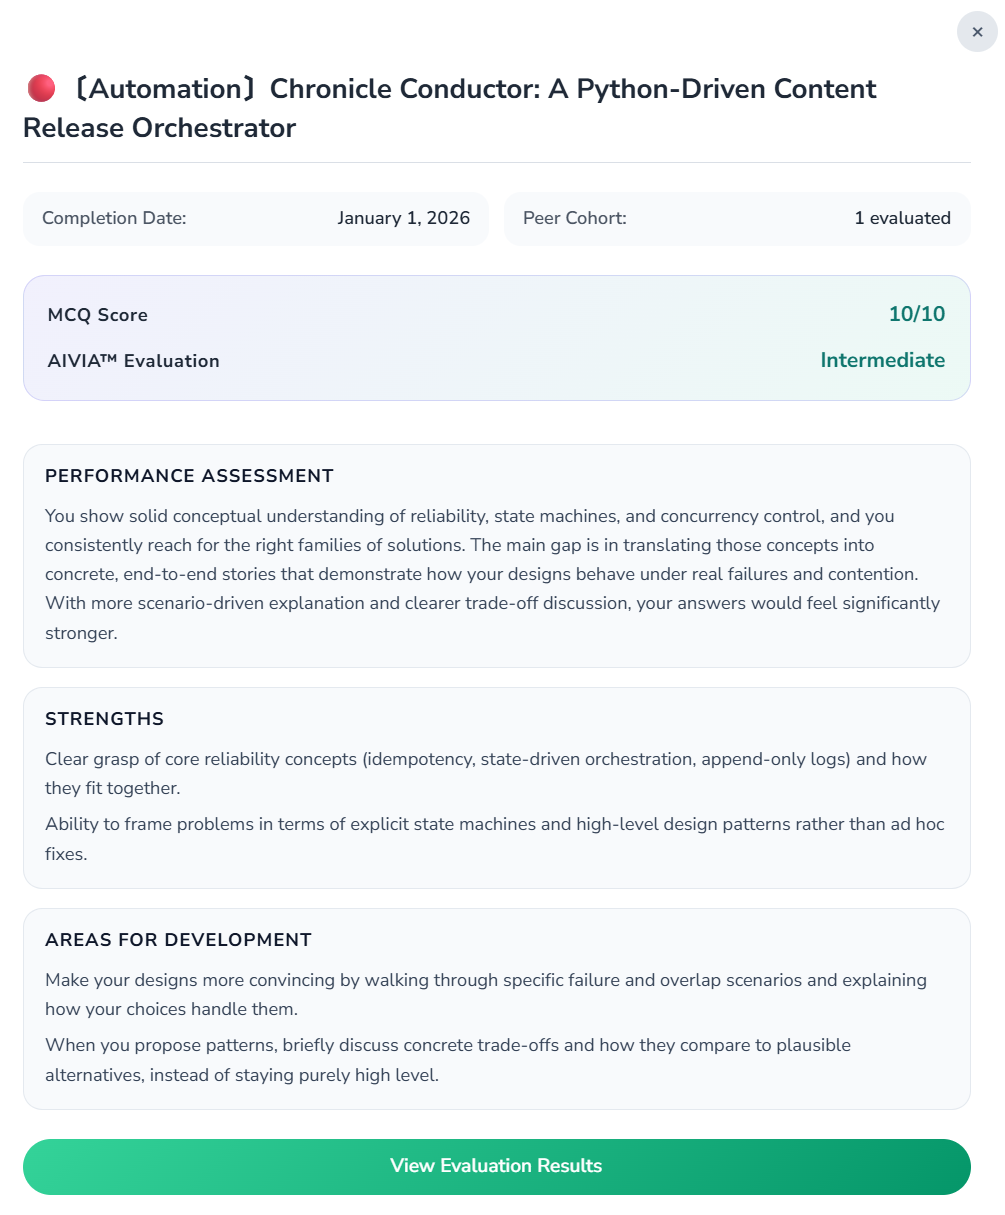The image size is (1005, 1215).
Task: Close the evaluation dialog with the X
Action: click(x=977, y=32)
